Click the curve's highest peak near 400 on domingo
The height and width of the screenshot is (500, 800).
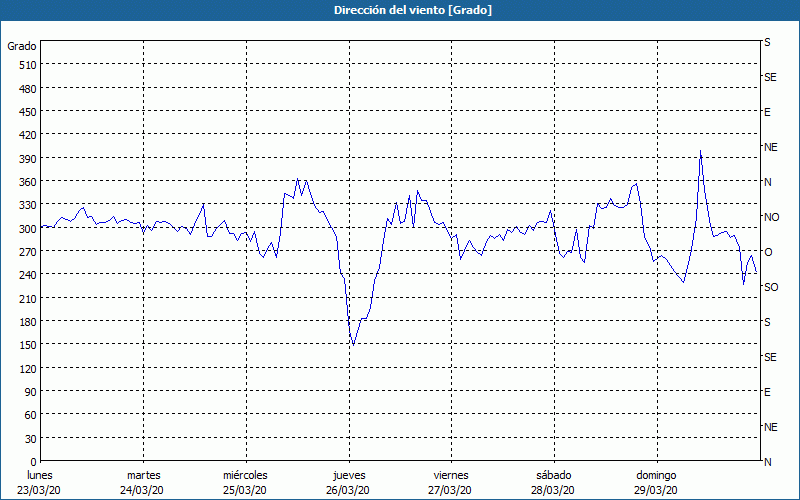tap(701, 151)
